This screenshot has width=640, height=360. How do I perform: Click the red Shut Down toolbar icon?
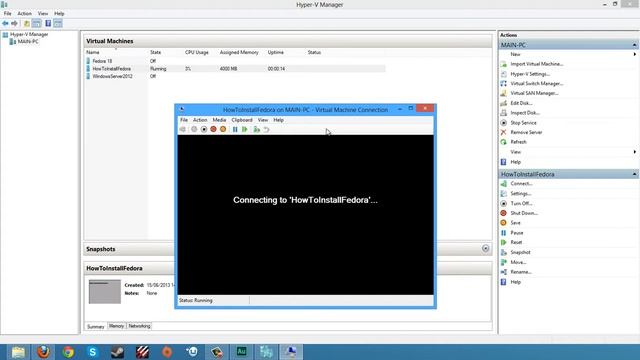click(x=213, y=129)
